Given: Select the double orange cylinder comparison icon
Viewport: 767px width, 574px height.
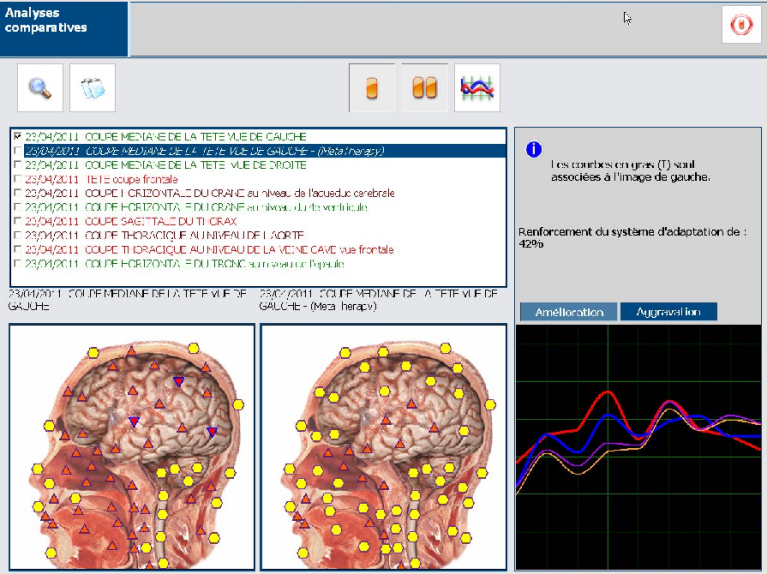Looking at the screenshot, I should pos(424,88).
